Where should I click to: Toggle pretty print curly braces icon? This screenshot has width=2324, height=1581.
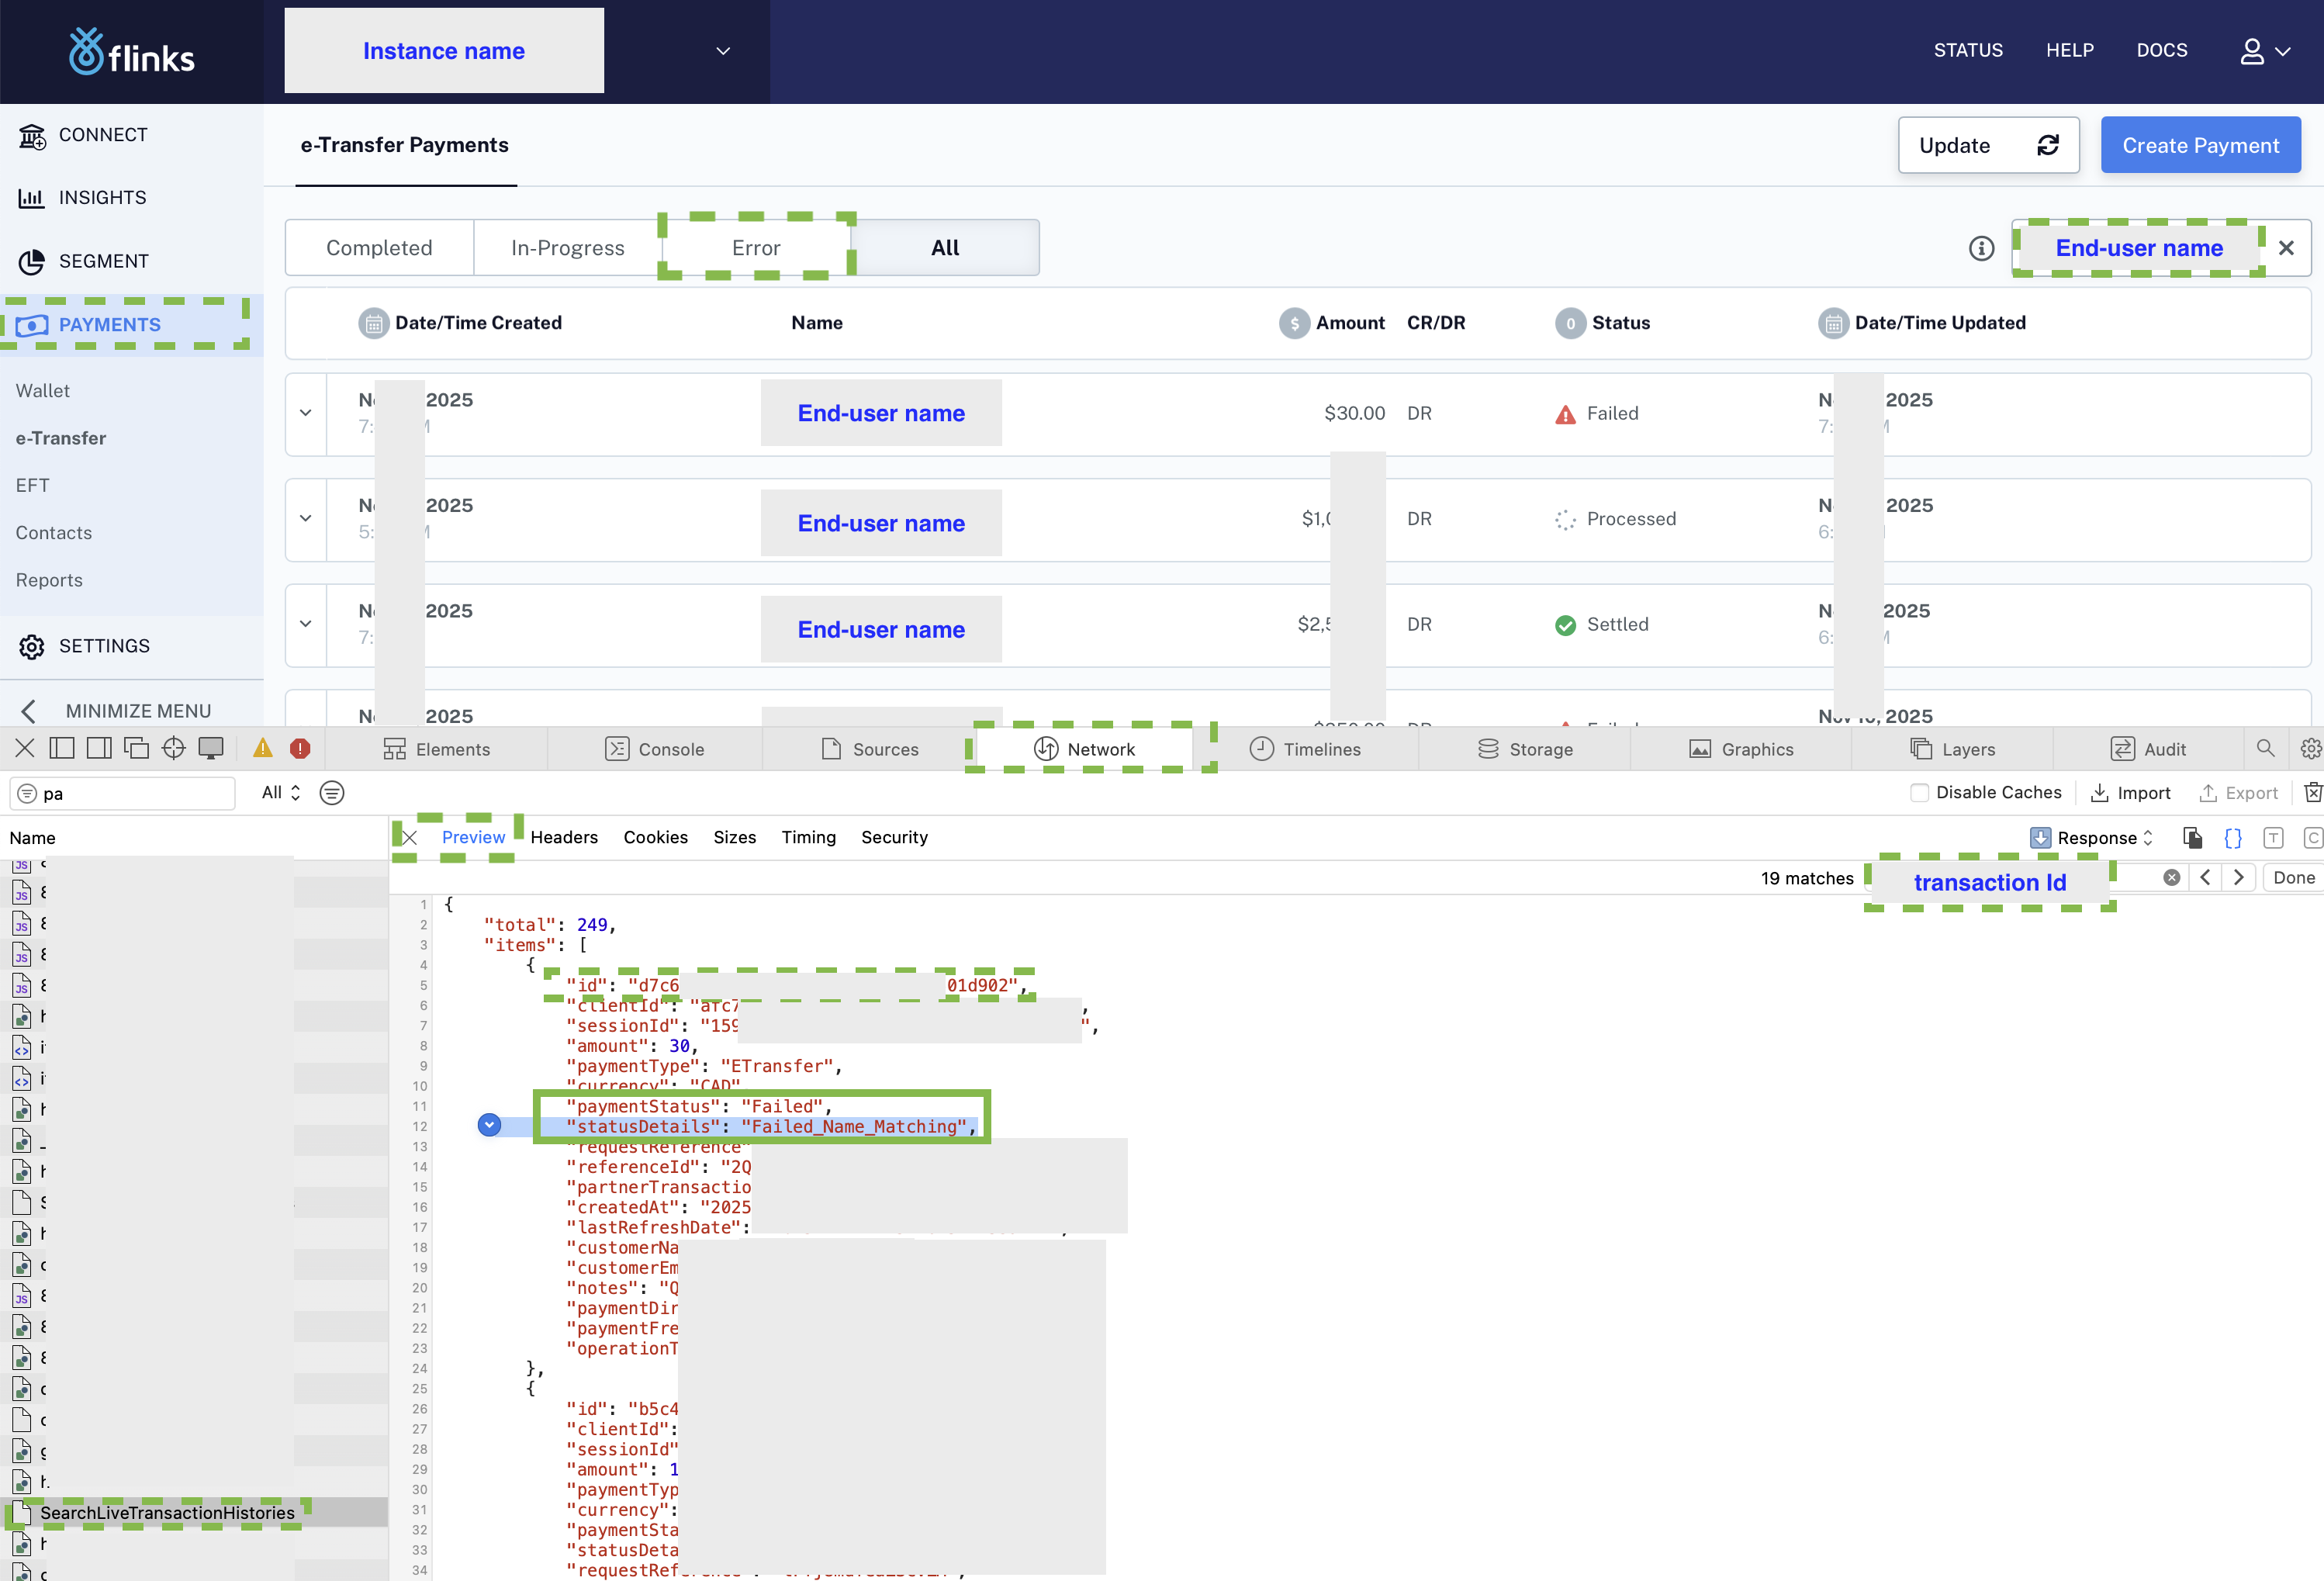point(2233,838)
